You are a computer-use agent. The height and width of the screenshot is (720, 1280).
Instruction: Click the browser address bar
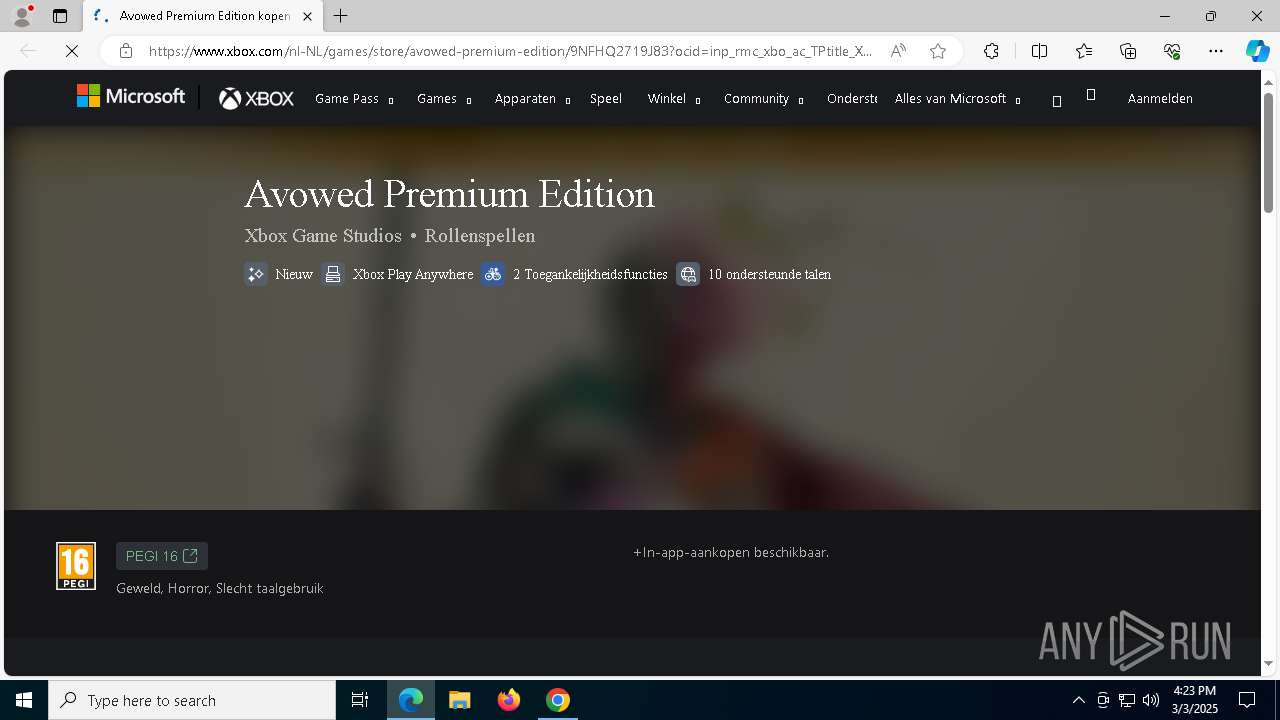(510, 51)
